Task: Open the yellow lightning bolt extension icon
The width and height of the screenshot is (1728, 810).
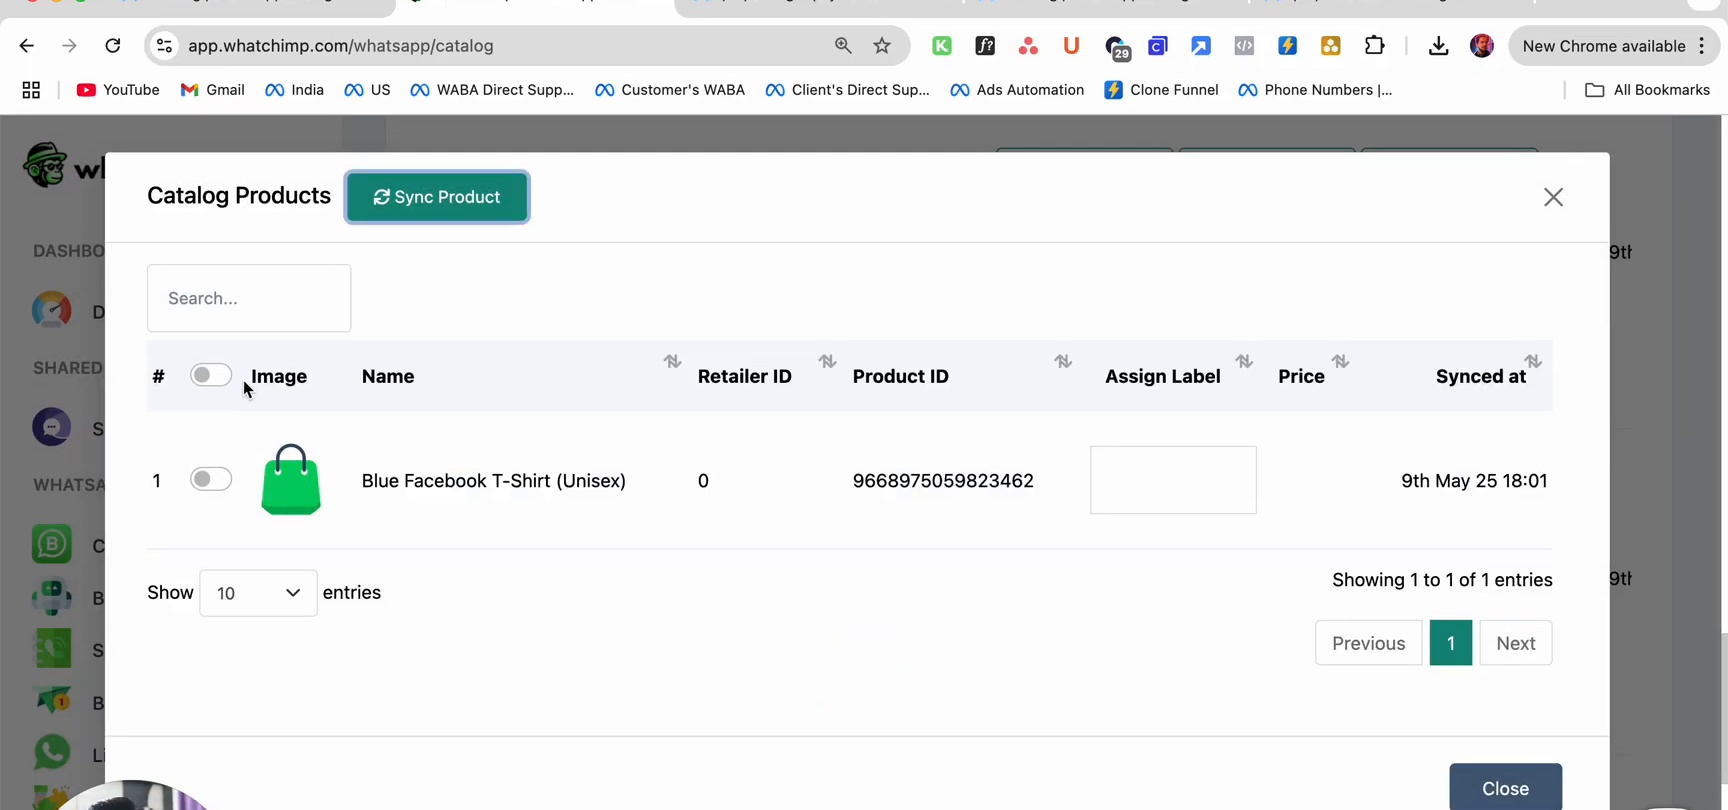Action: pyautogui.click(x=1288, y=46)
